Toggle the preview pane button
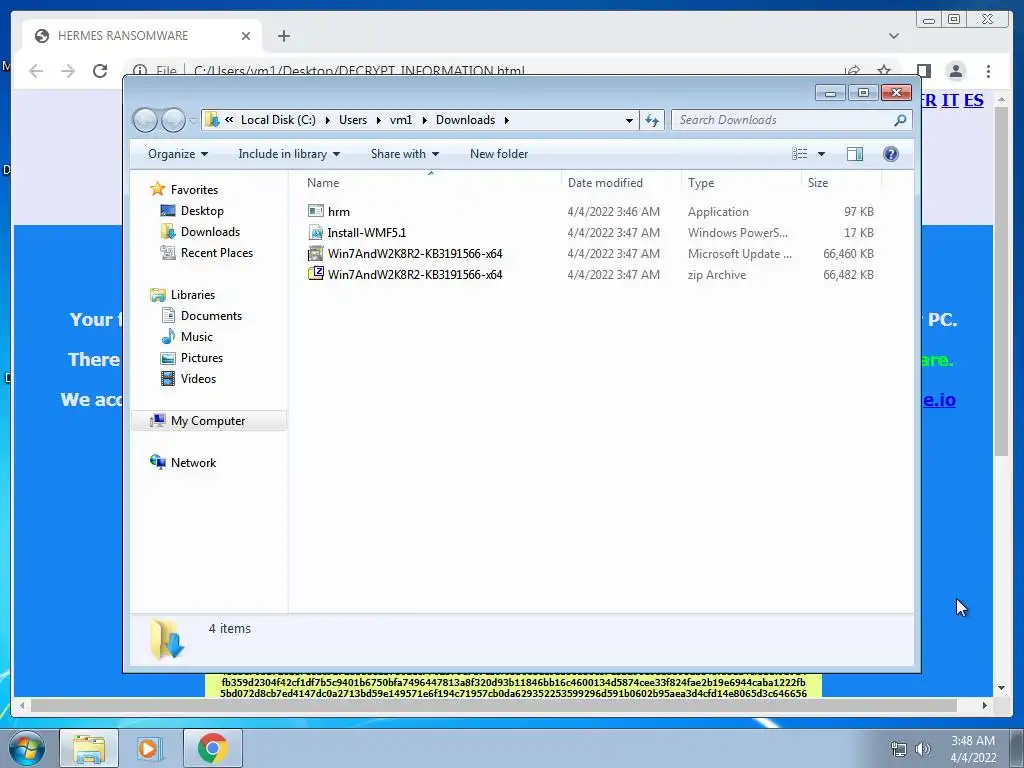 (854, 153)
